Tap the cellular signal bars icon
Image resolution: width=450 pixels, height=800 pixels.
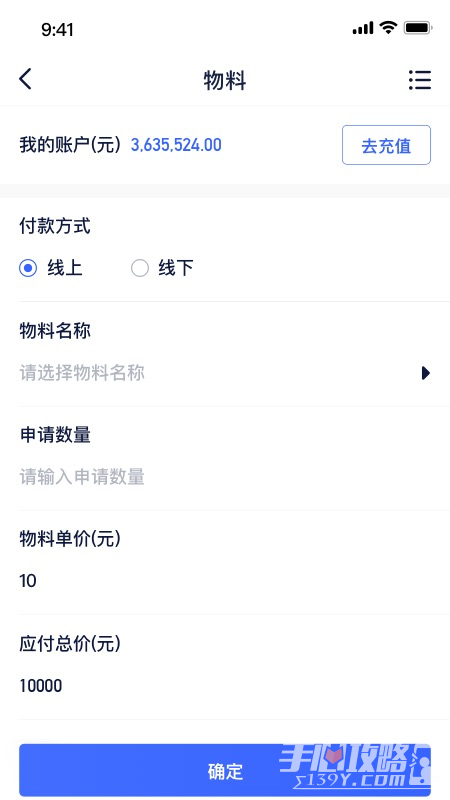click(x=363, y=29)
